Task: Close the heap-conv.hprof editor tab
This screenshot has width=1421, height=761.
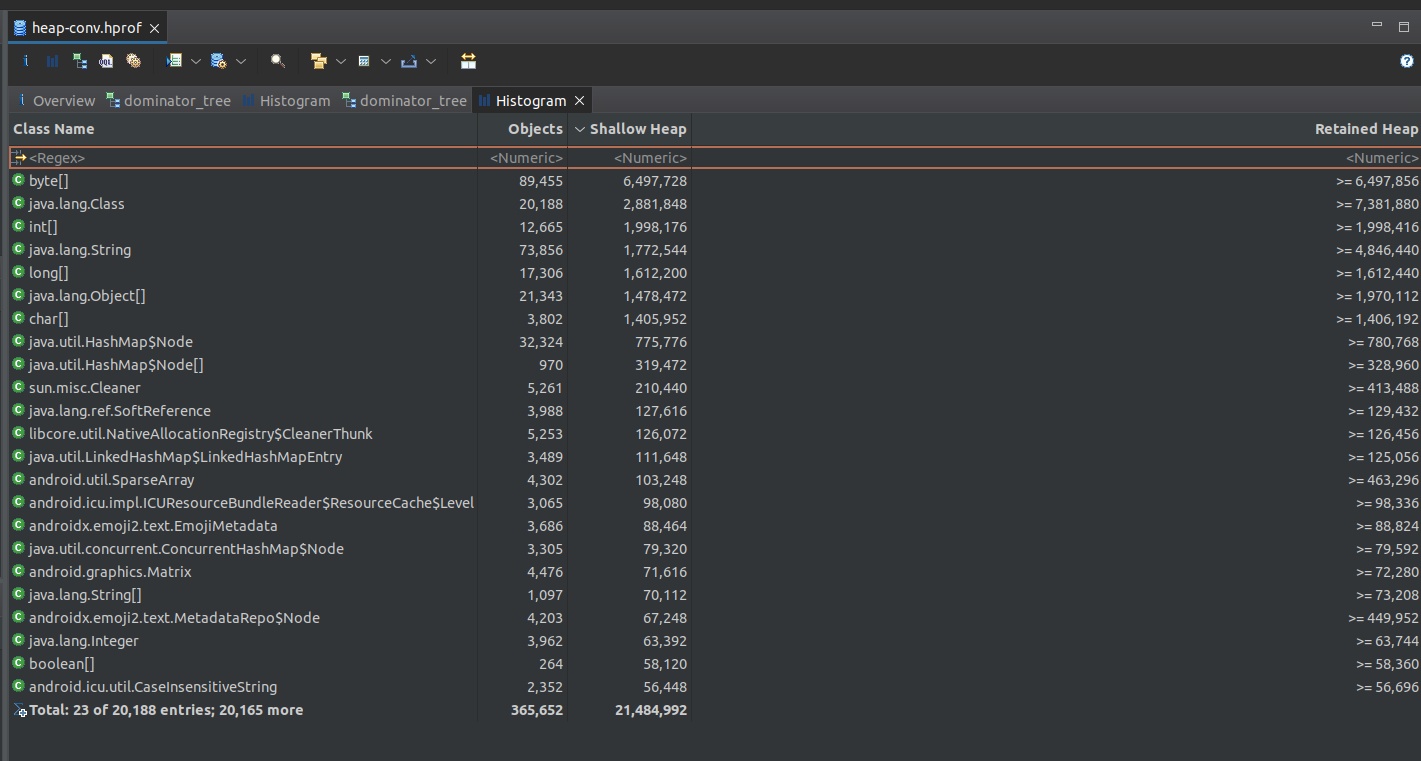Action: [x=155, y=28]
